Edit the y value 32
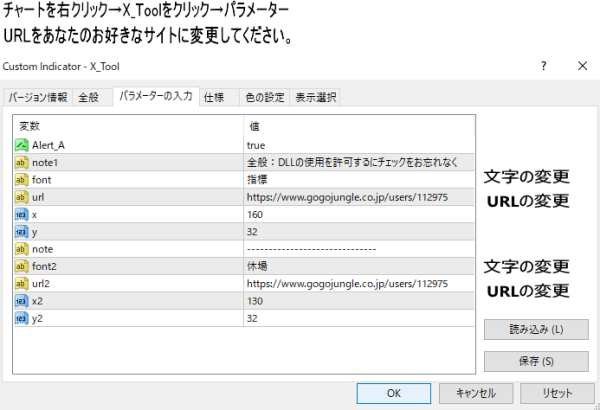 359,232
